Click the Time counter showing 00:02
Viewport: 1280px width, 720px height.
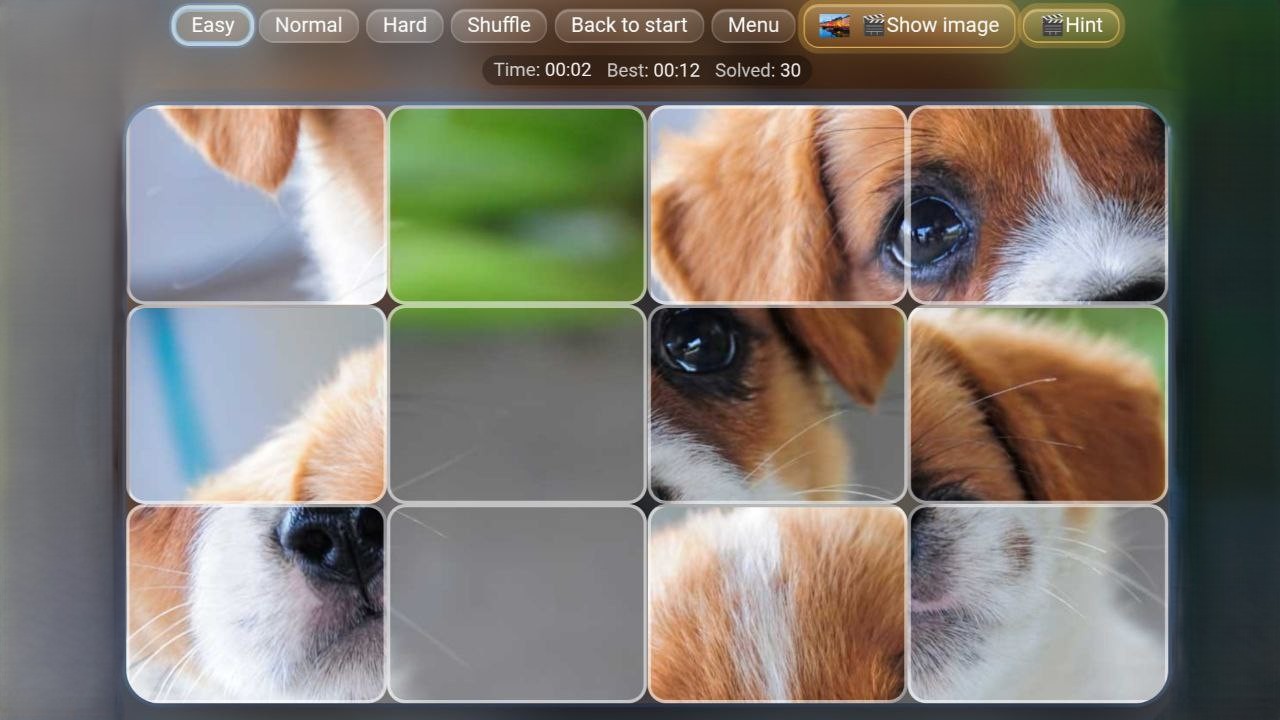point(540,70)
